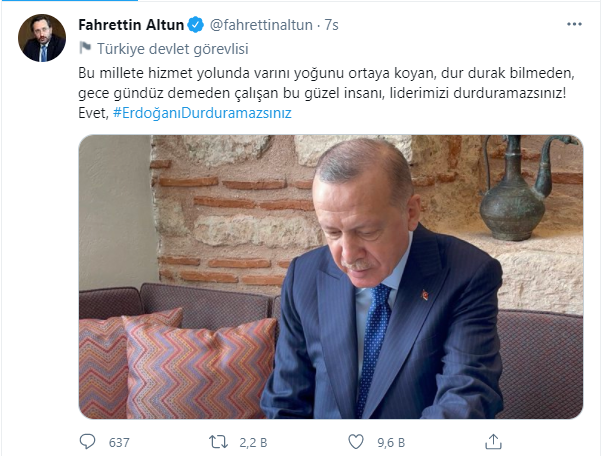Click the blue loading progress bar at top

69,0
